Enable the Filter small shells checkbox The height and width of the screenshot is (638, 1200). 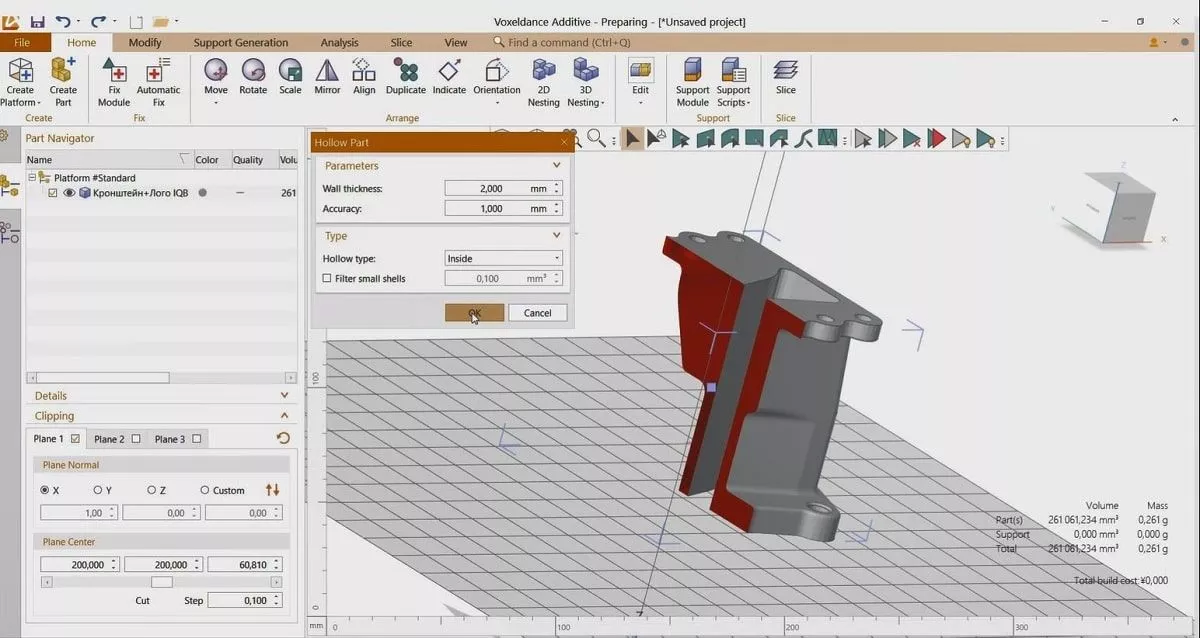[327, 279]
